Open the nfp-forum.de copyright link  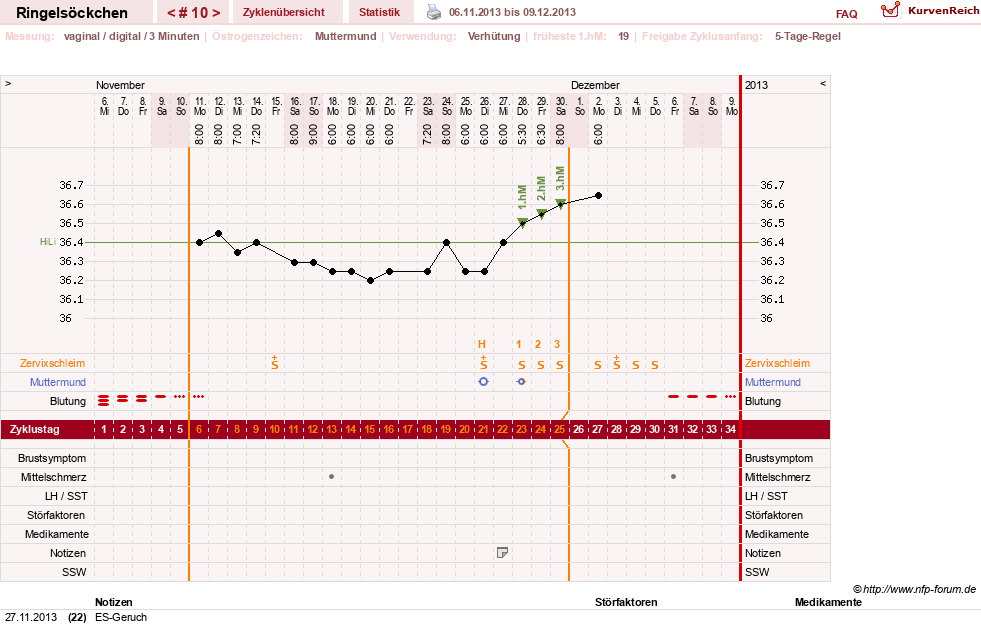914,589
